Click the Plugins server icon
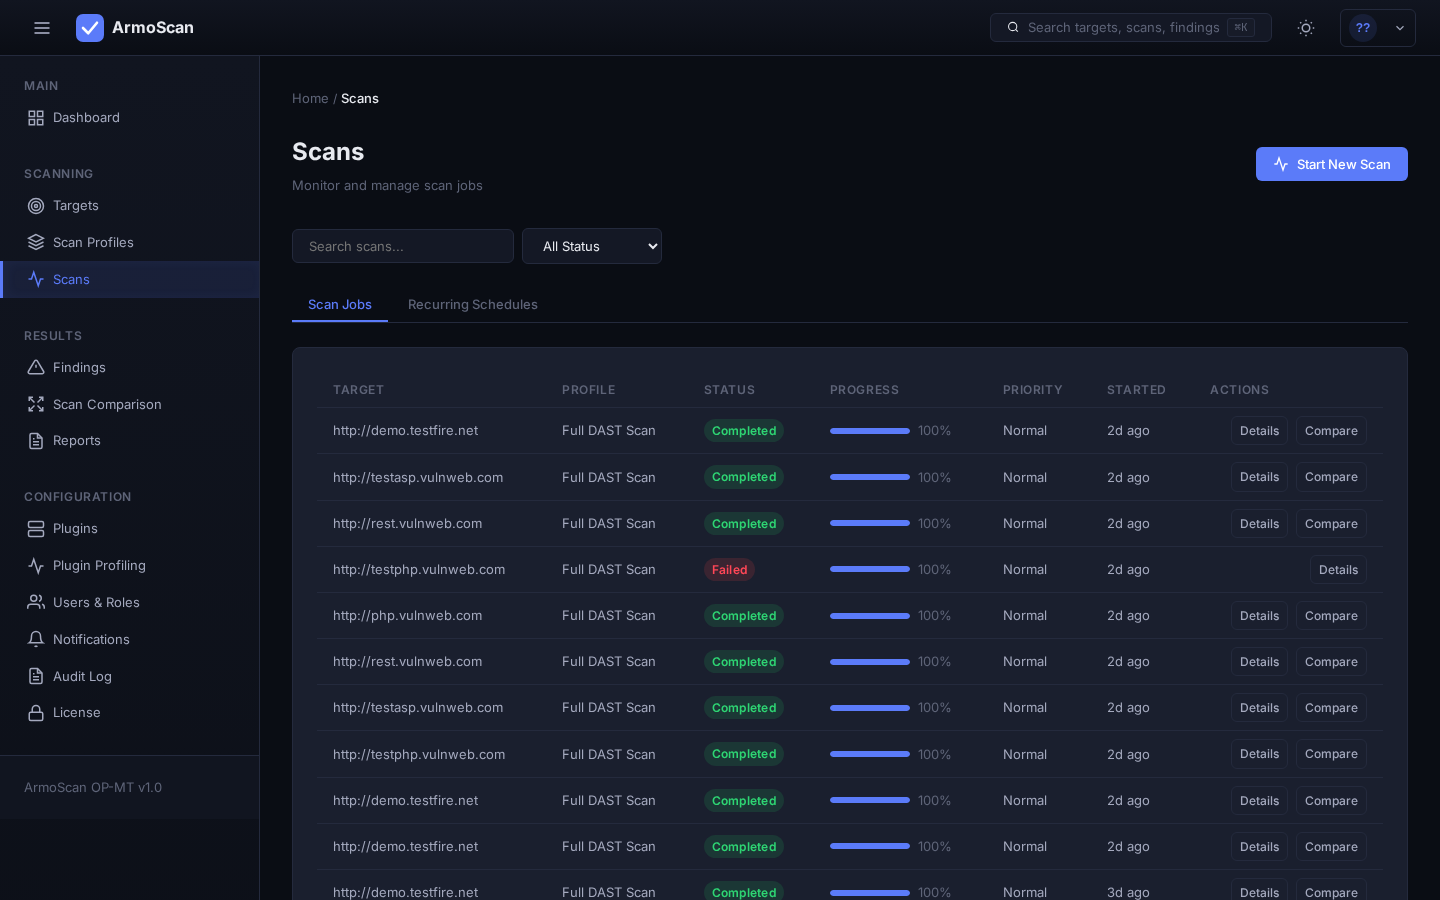This screenshot has width=1440, height=900. (36, 529)
